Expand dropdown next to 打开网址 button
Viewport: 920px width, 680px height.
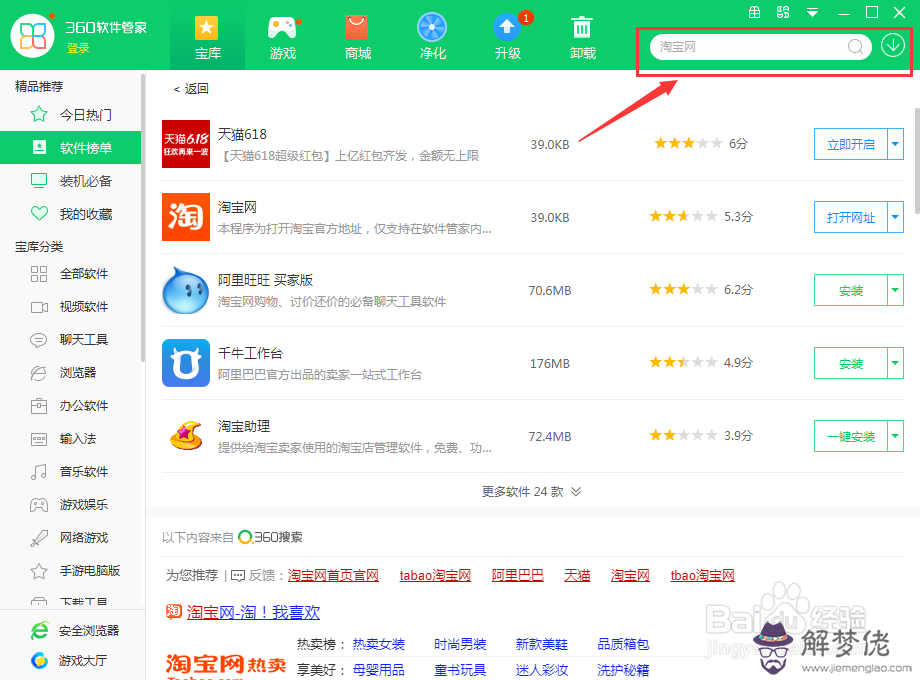tap(896, 217)
